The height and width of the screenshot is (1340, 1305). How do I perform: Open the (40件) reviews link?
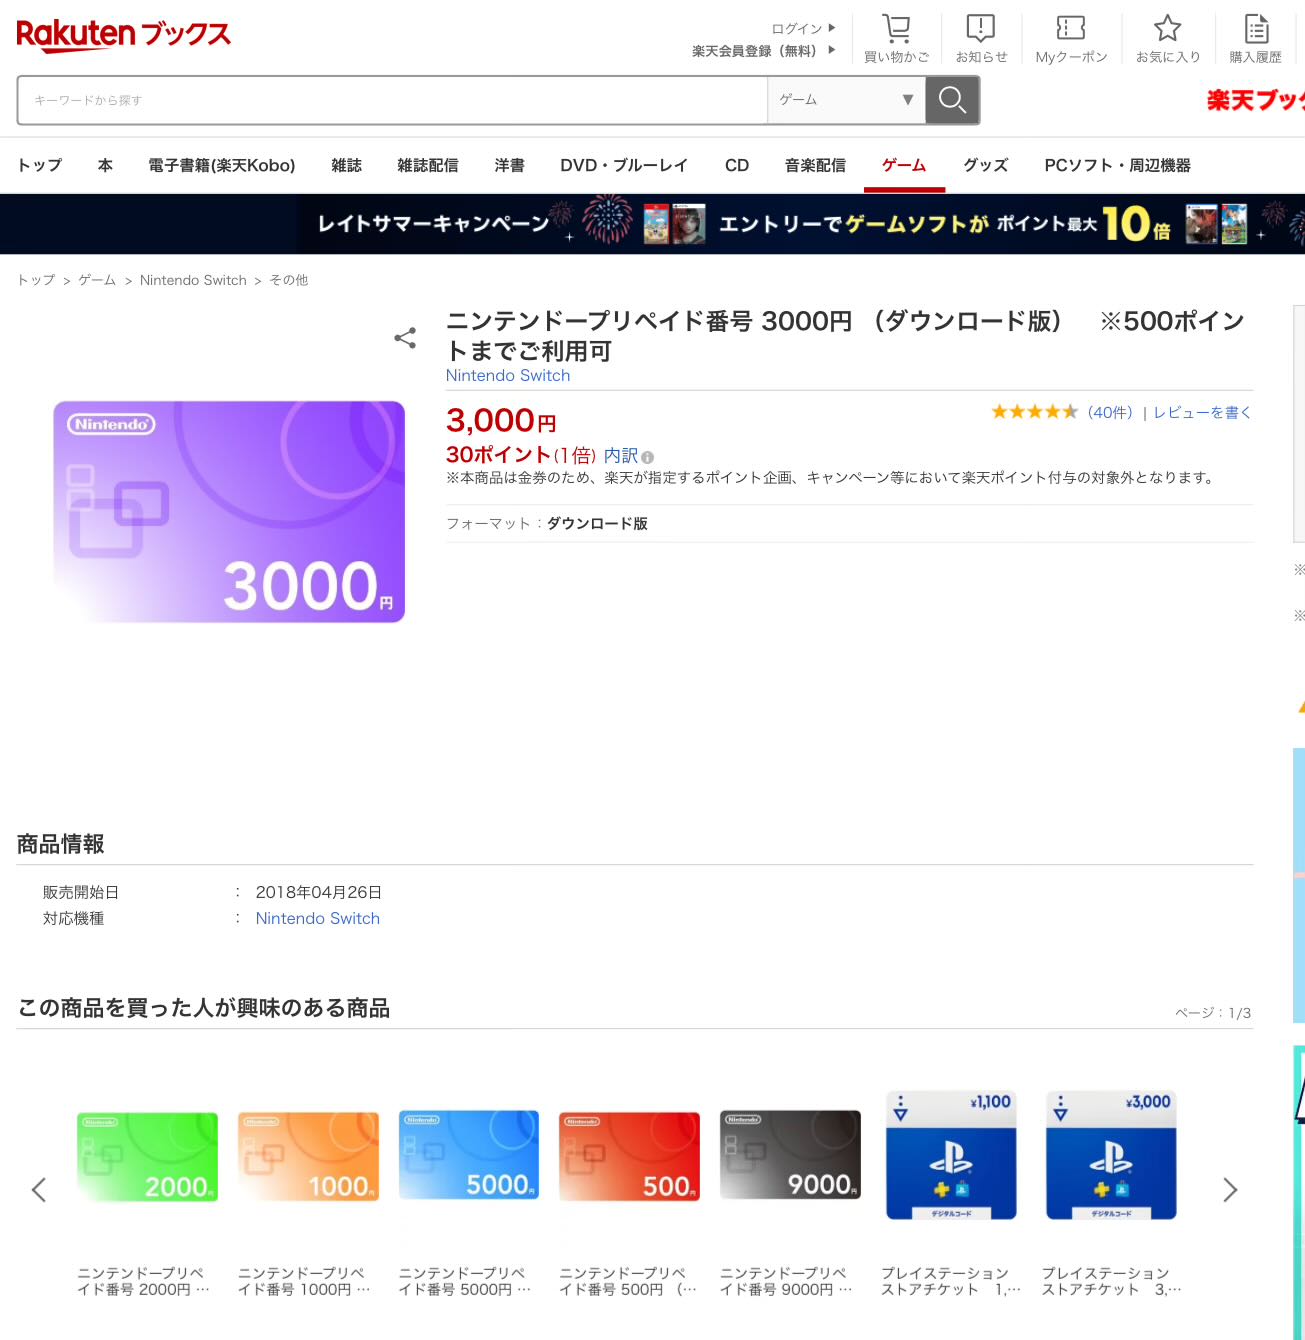[x=1110, y=412]
